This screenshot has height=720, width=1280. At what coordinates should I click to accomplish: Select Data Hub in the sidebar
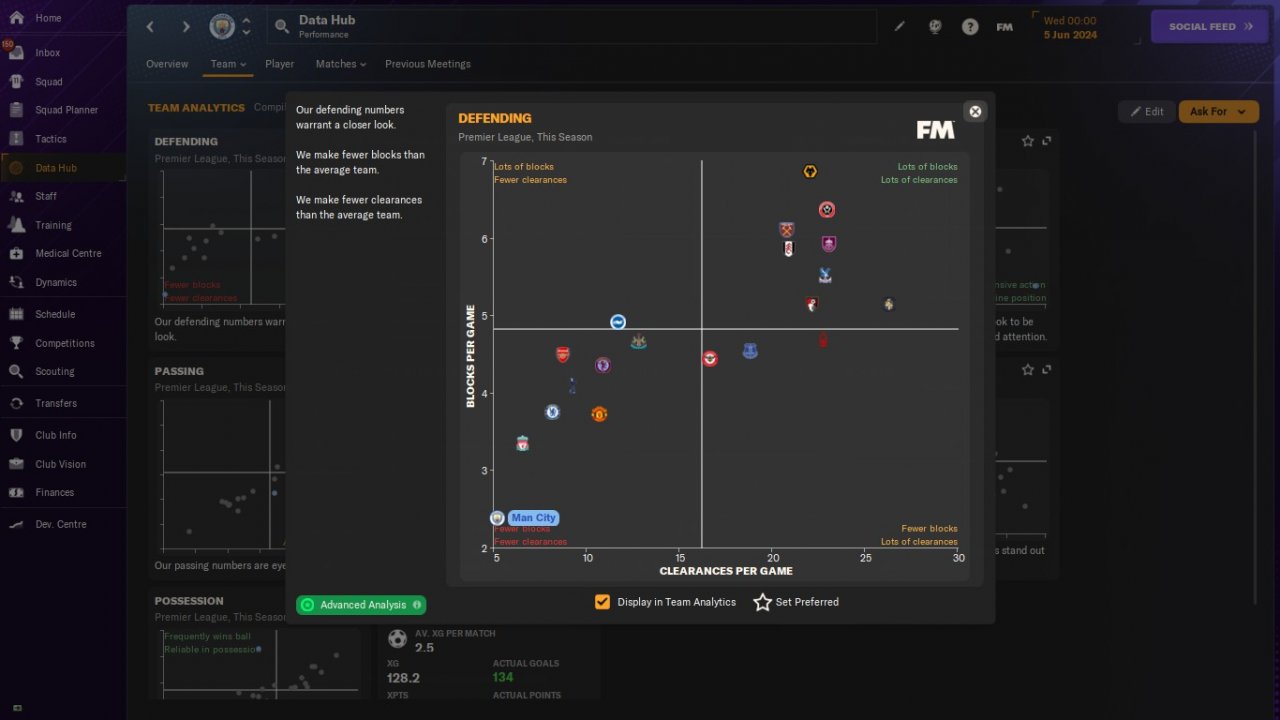62,168
